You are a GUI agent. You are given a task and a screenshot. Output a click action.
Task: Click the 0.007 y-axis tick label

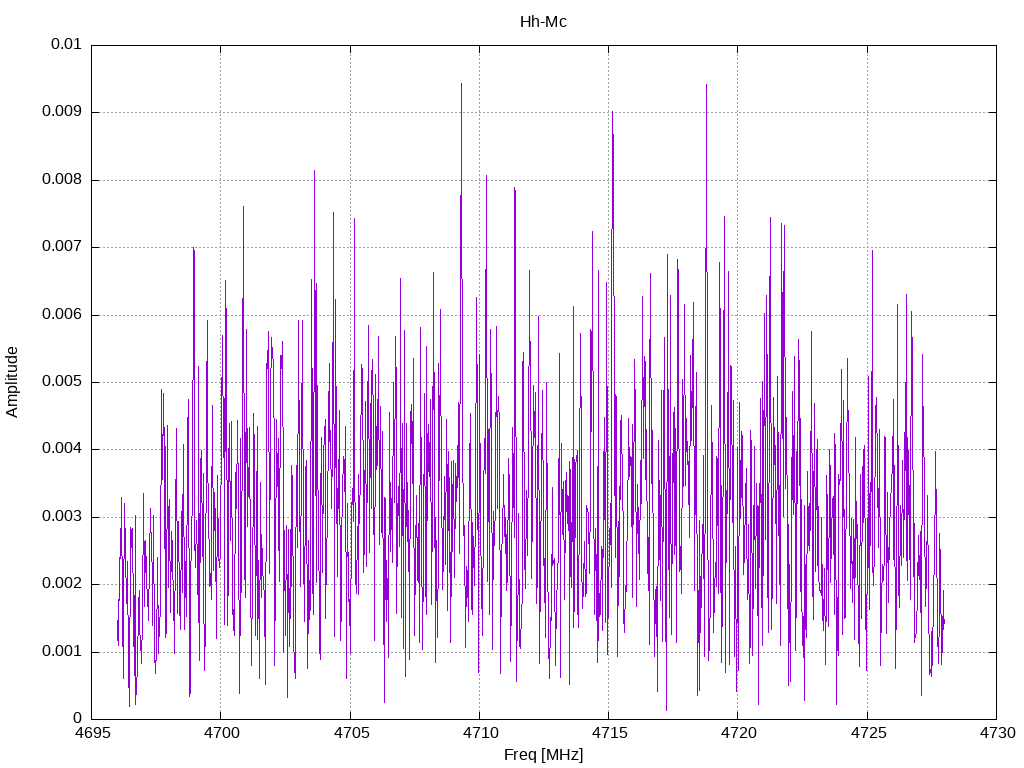click(62, 247)
